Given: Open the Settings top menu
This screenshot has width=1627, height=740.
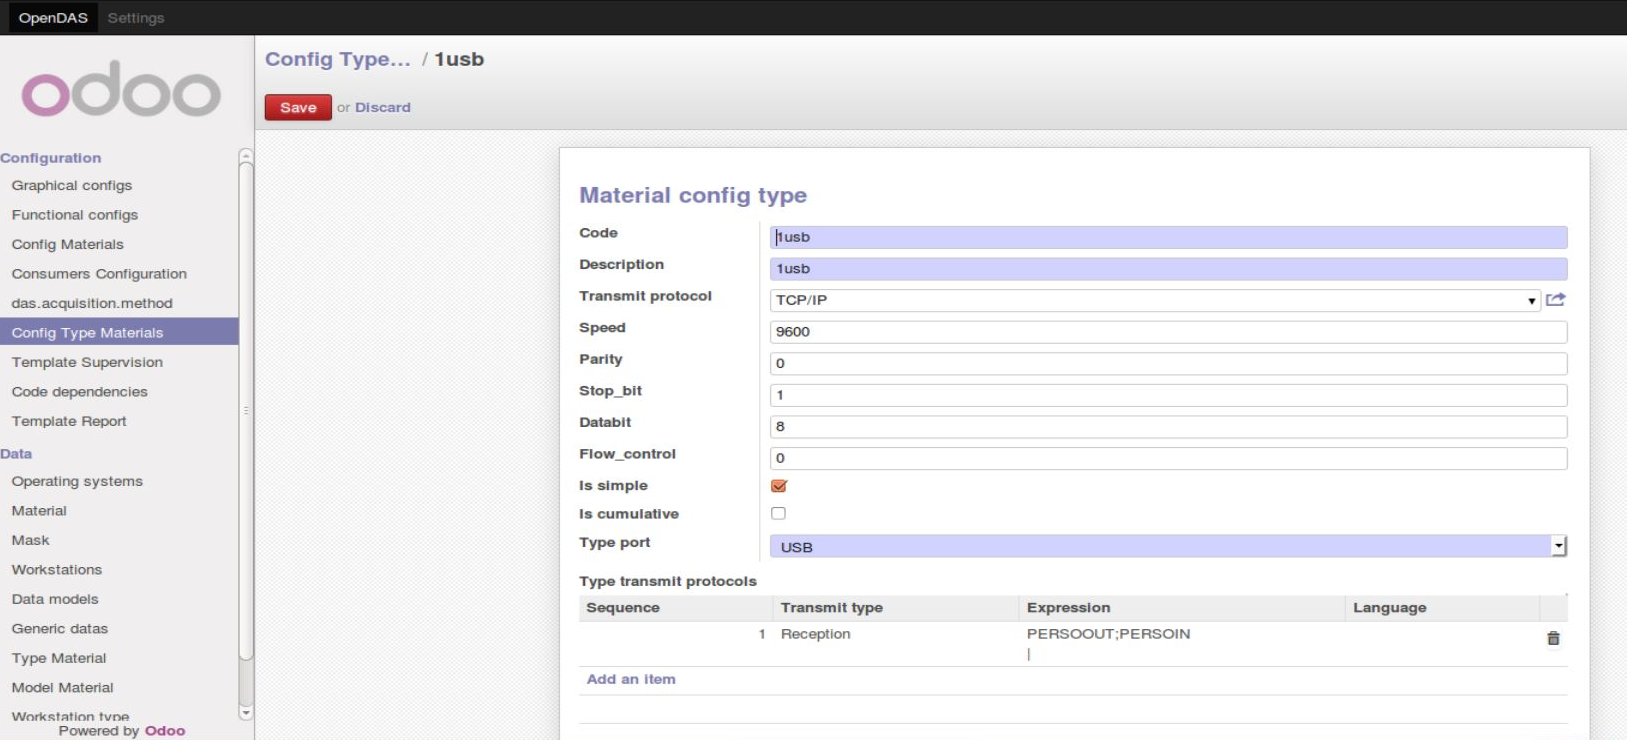Looking at the screenshot, I should (x=136, y=17).
